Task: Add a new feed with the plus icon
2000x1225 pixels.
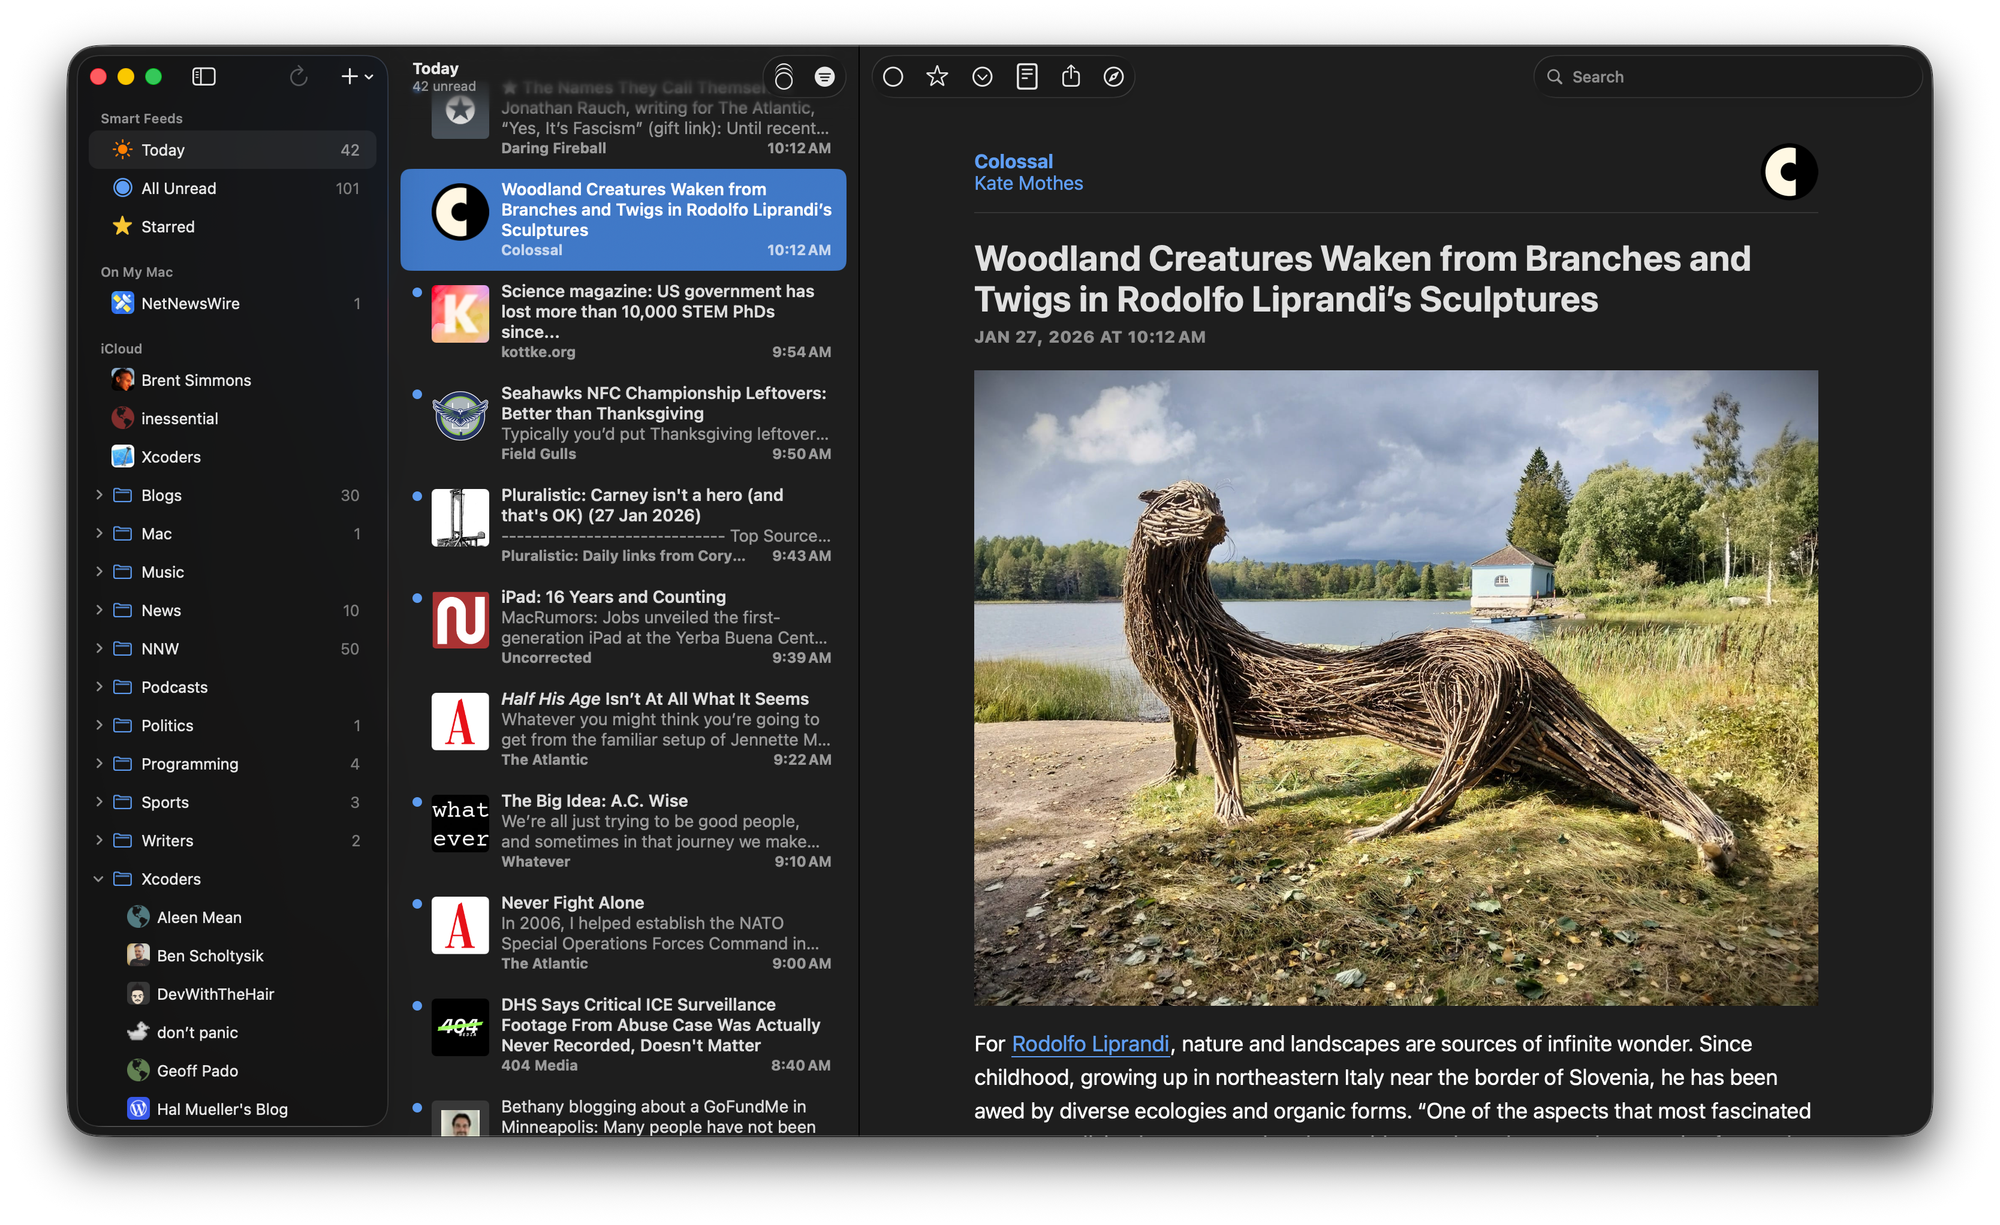Action: click(x=349, y=76)
